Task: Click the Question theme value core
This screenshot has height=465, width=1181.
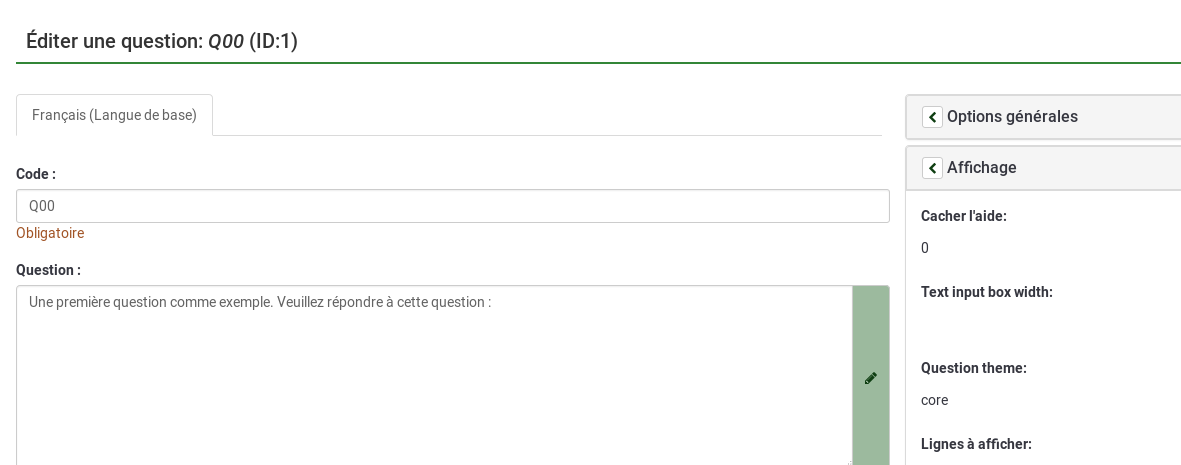Action: click(934, 400)
